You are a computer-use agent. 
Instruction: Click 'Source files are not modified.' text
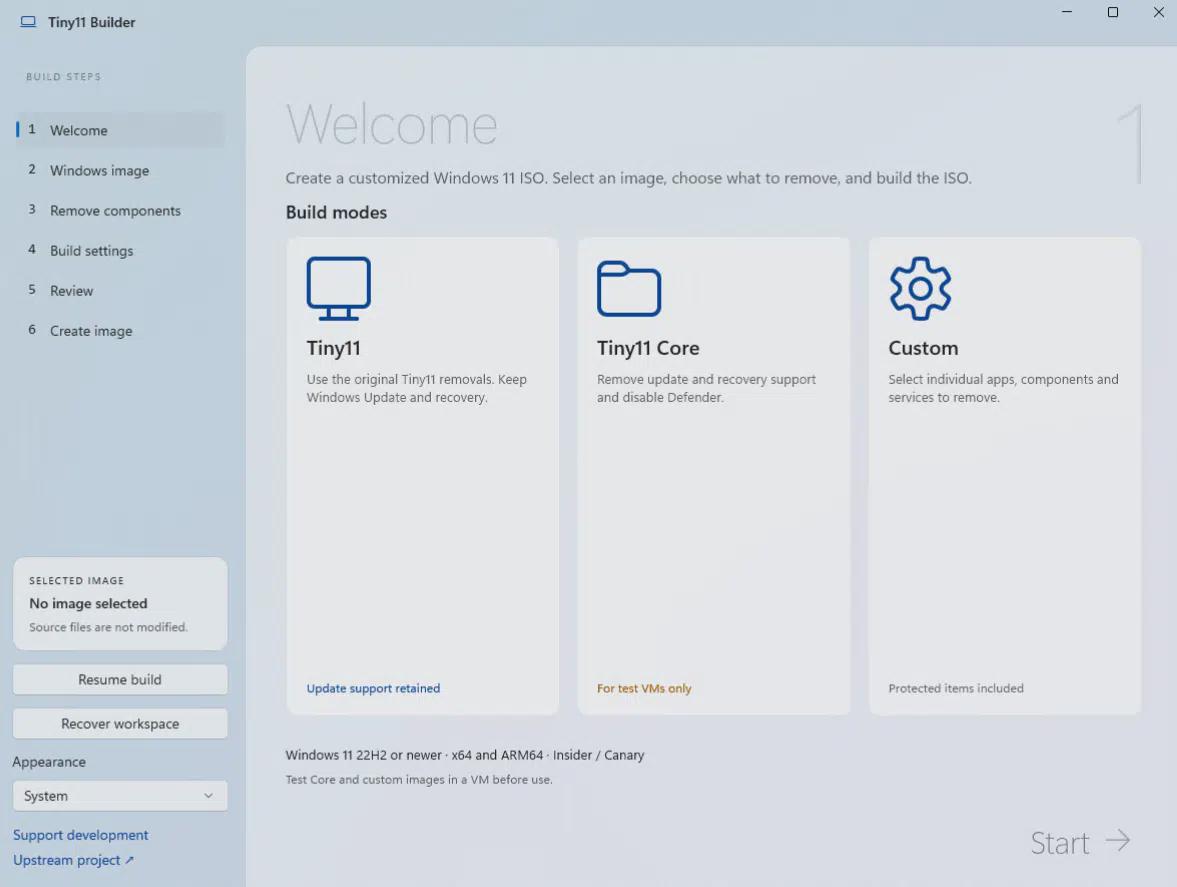pyautogui.click(x=108, y=627)
